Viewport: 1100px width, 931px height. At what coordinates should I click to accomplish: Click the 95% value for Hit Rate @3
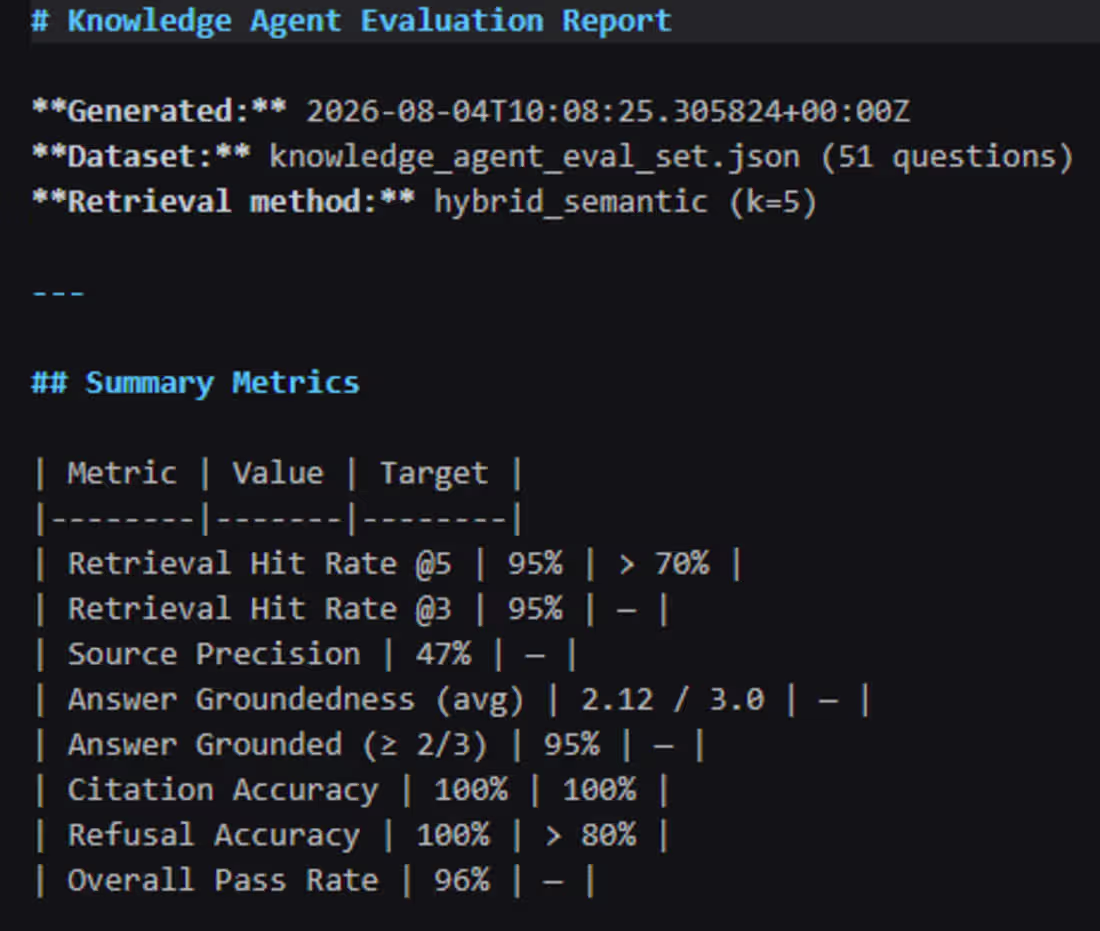coord(535,609)
